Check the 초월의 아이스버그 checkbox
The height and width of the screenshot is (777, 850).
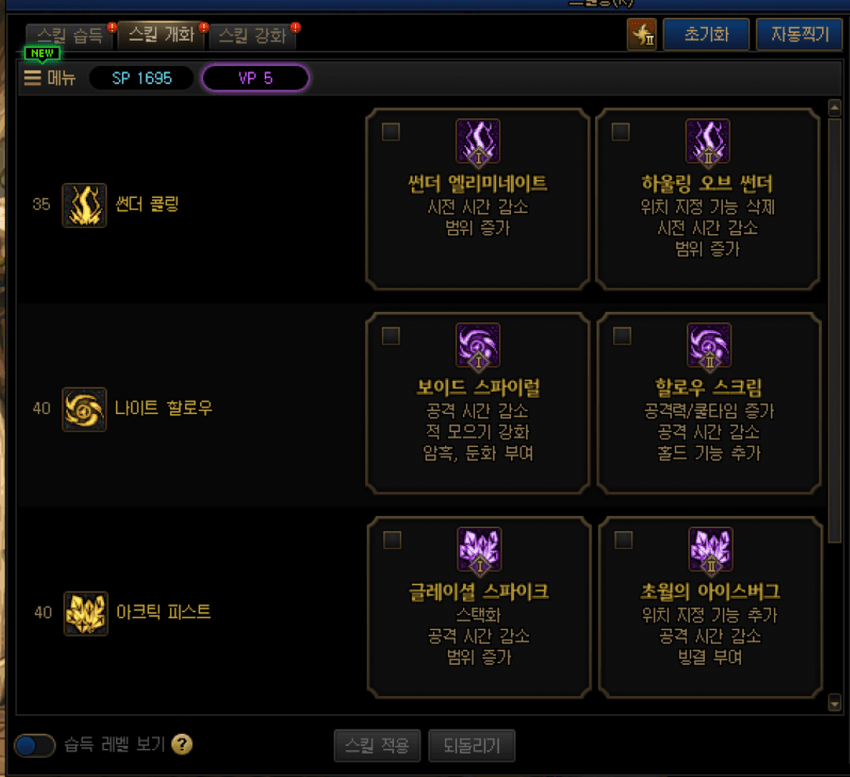click(x=623, y=540)
